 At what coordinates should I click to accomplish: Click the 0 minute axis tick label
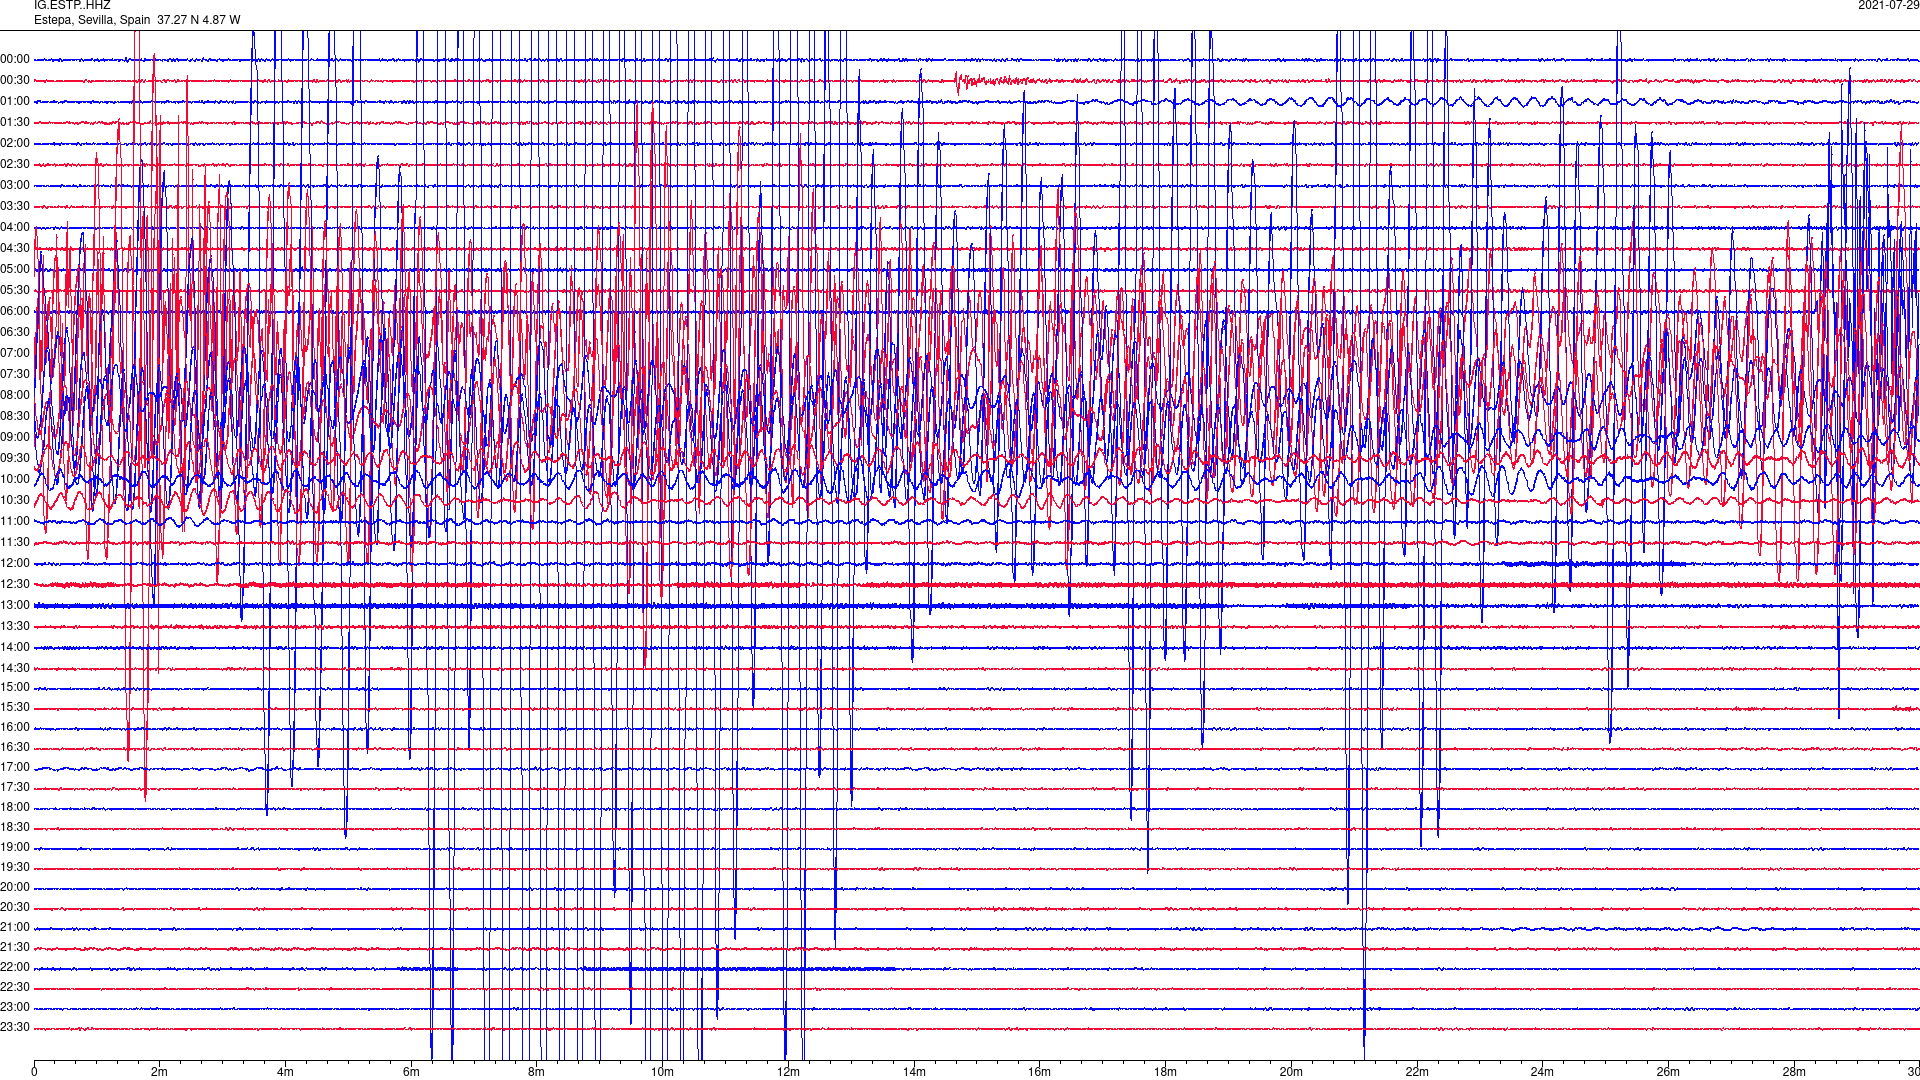34,1072
